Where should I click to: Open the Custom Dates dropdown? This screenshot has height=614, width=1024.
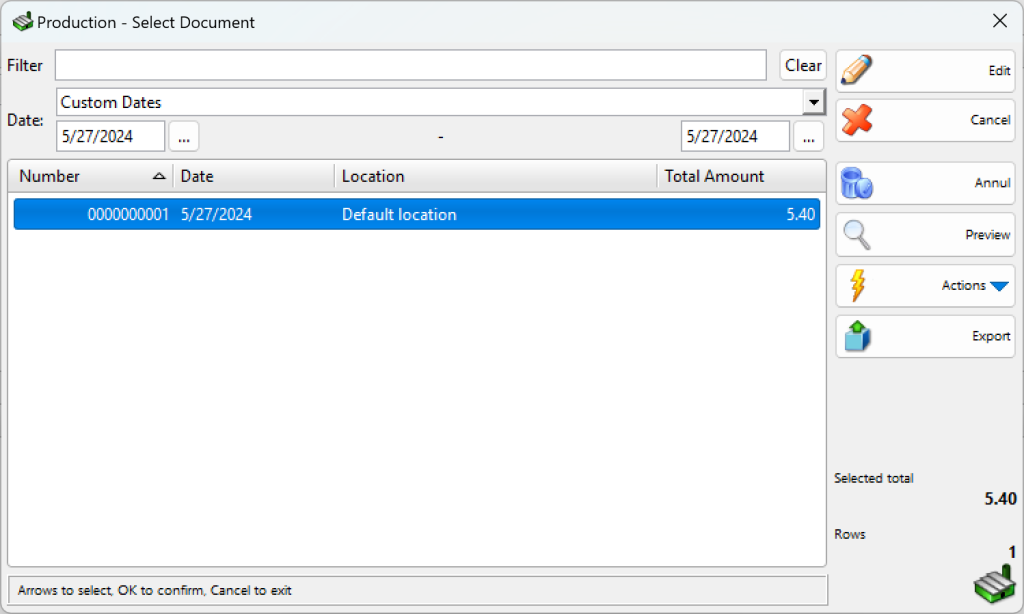tap(813, 102)
